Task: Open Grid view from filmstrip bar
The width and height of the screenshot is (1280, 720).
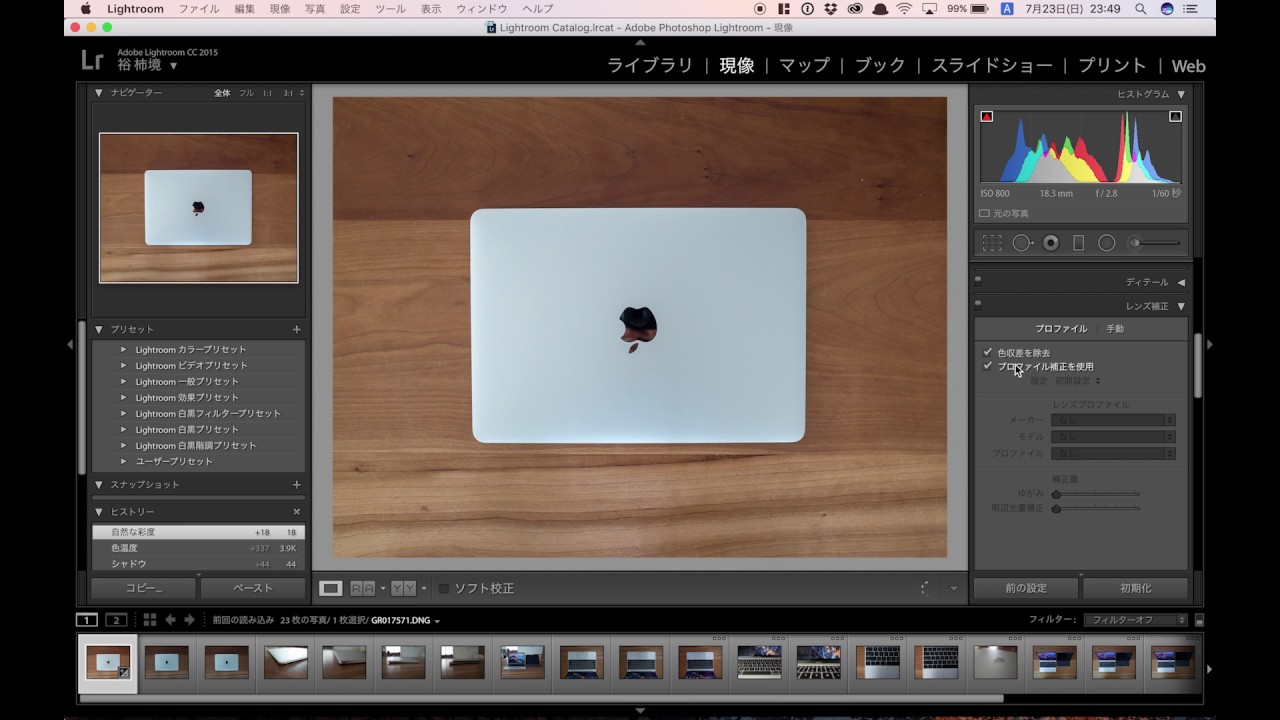Action: (150, 620)
